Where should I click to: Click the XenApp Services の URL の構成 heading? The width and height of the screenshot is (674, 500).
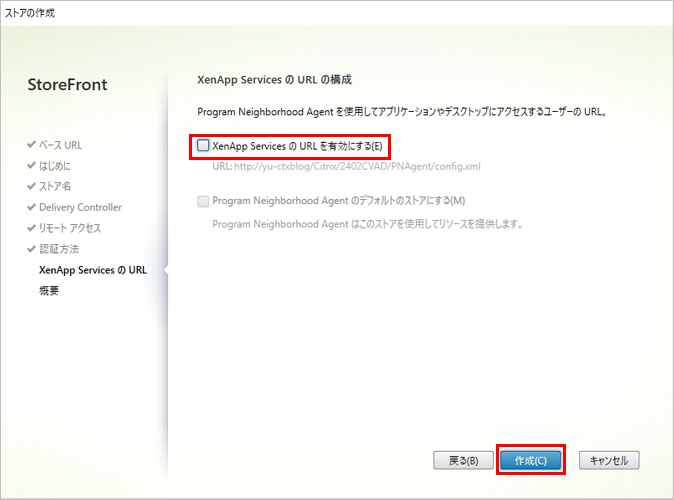pyautogui.click(x=274, y=78)
